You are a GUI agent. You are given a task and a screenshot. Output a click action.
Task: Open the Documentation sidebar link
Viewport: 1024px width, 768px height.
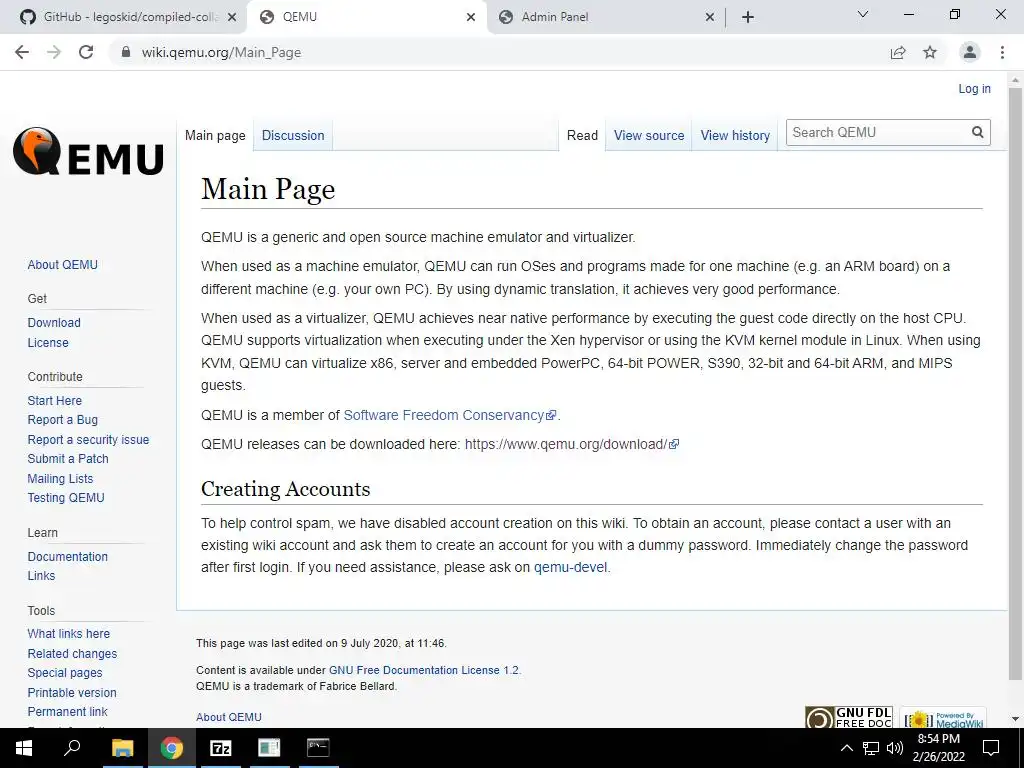pos(68,556)
